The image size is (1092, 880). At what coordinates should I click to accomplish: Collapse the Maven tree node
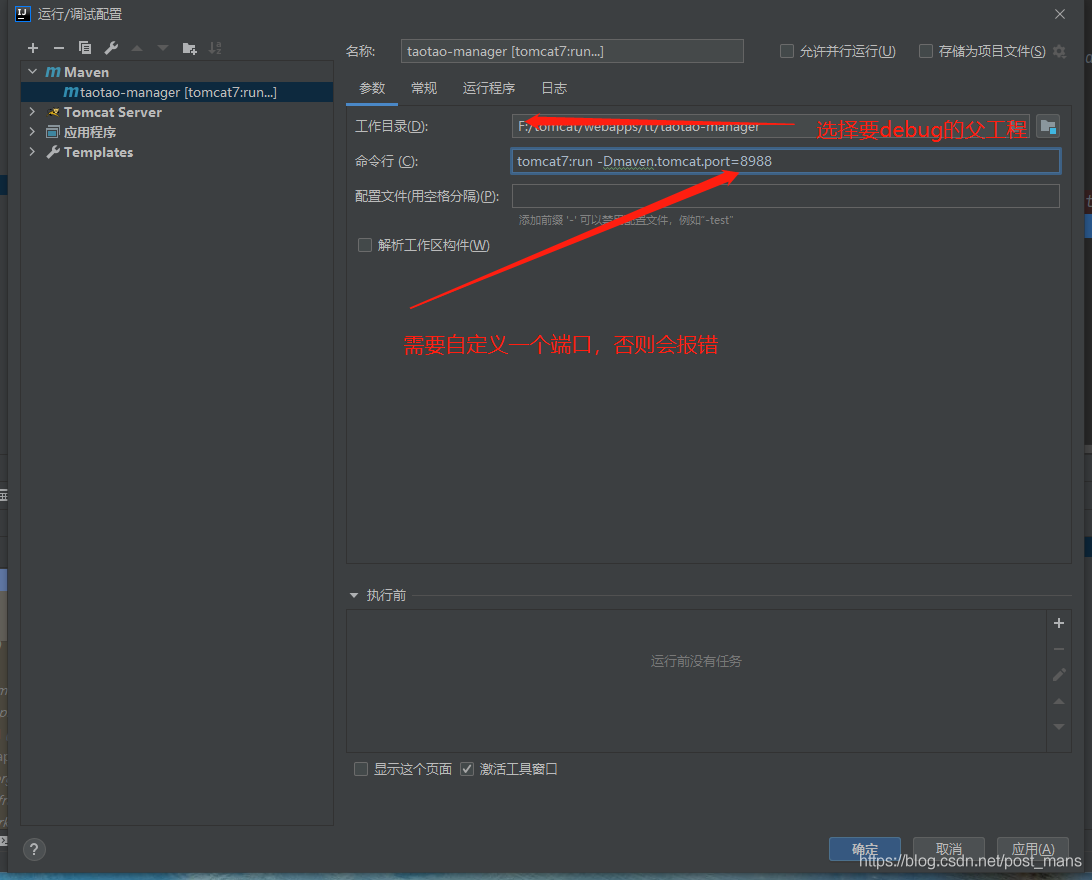(31, 71)
